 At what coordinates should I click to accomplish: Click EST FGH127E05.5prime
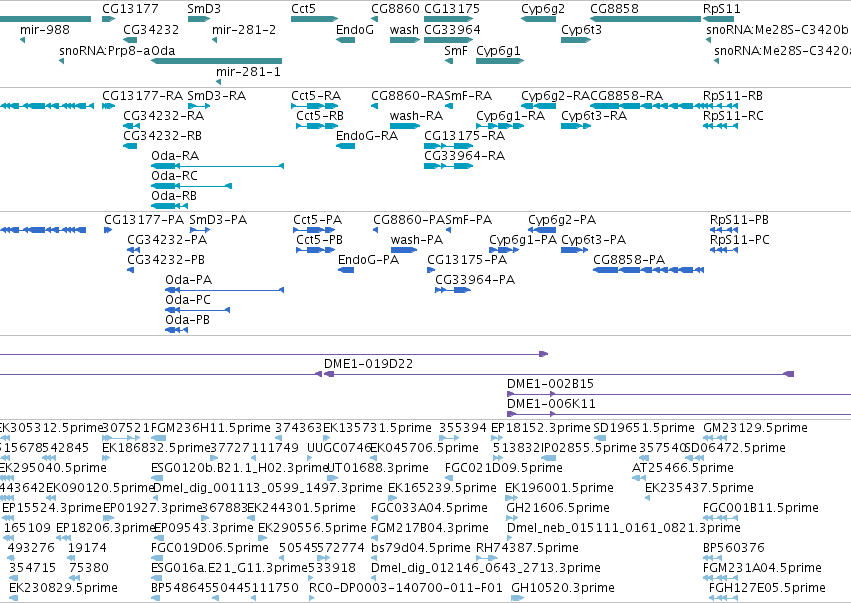tap(767, 588)
